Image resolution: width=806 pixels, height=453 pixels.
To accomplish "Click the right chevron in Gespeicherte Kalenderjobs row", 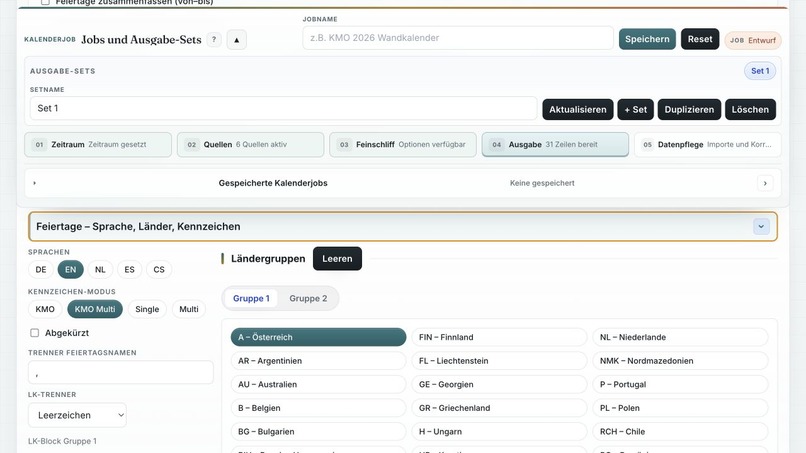I will [x=765, y=183].
